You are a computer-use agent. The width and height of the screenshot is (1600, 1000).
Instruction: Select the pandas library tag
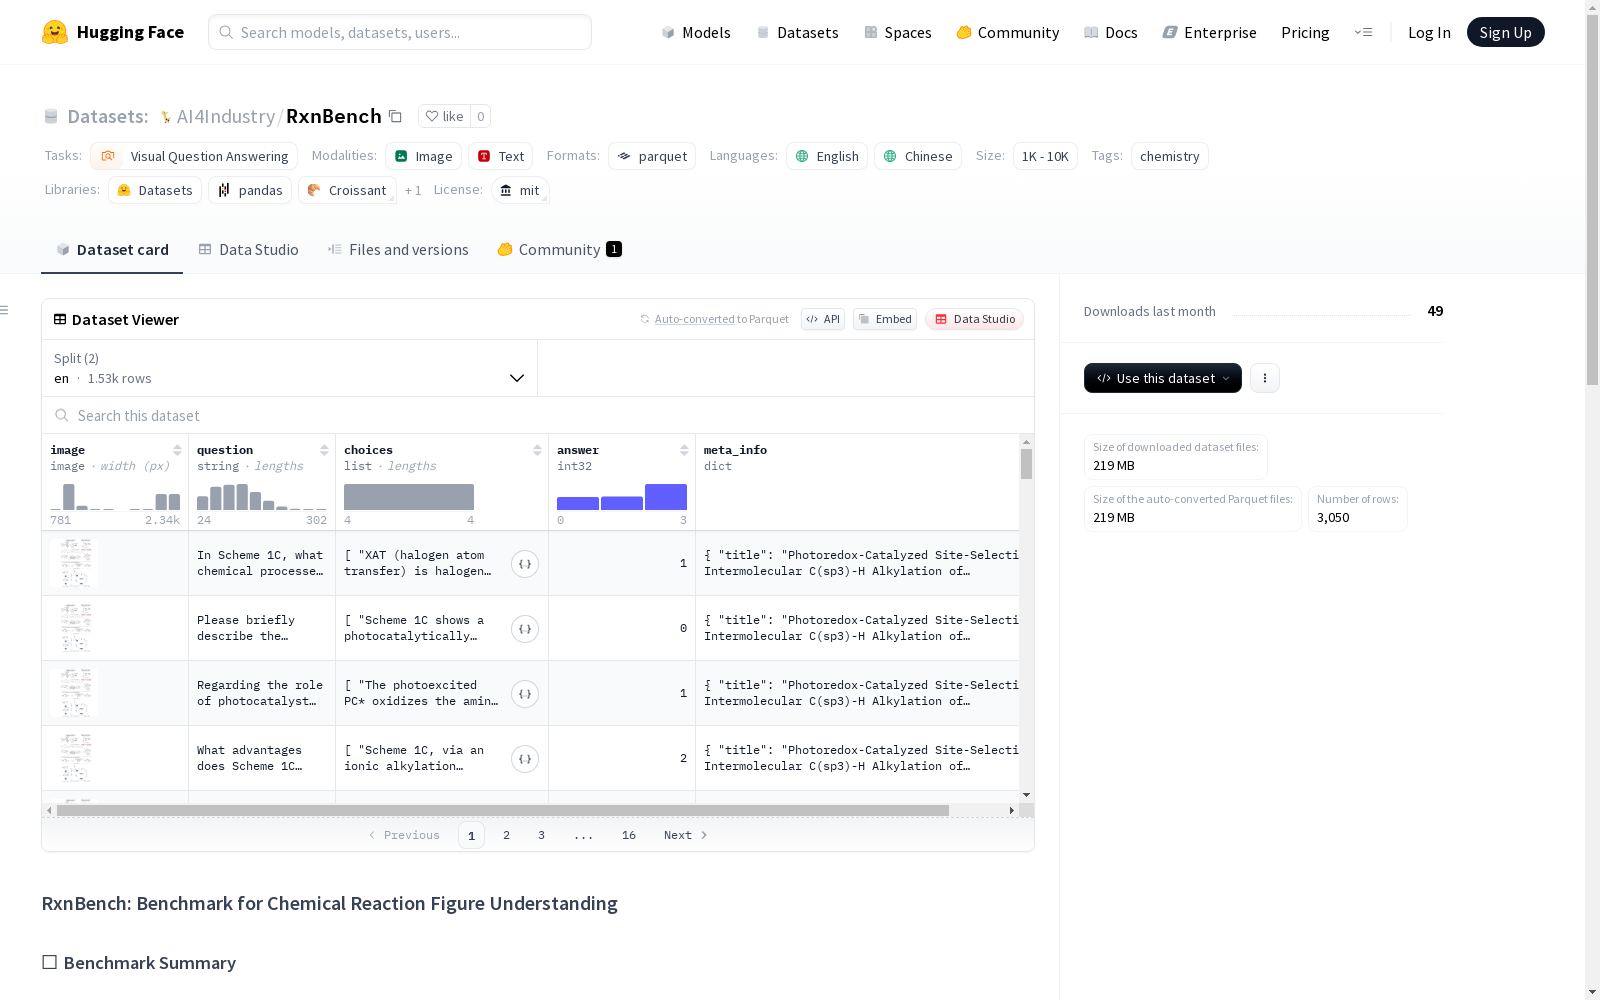(250, 190)
